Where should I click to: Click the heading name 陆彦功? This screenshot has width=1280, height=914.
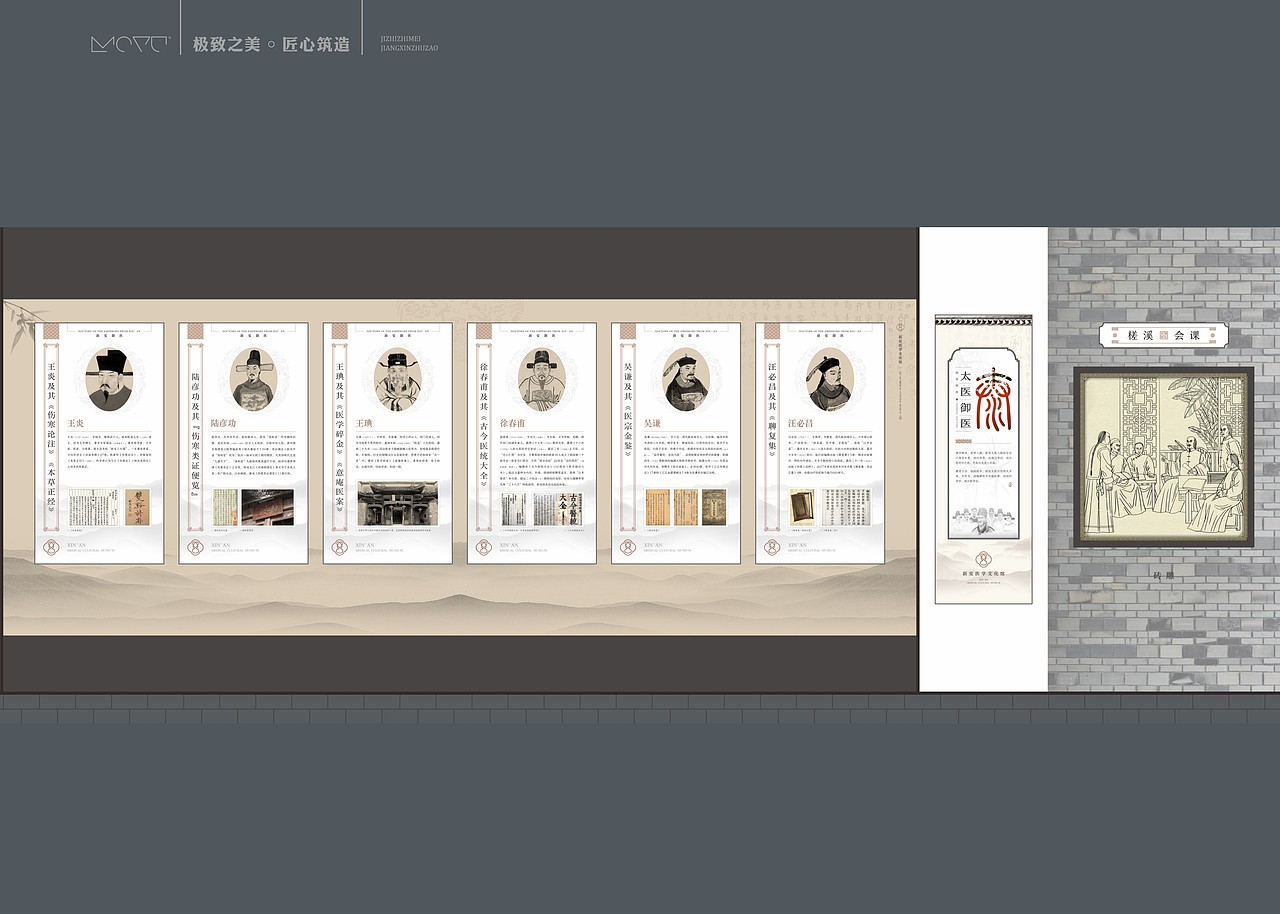click(224, 424)
